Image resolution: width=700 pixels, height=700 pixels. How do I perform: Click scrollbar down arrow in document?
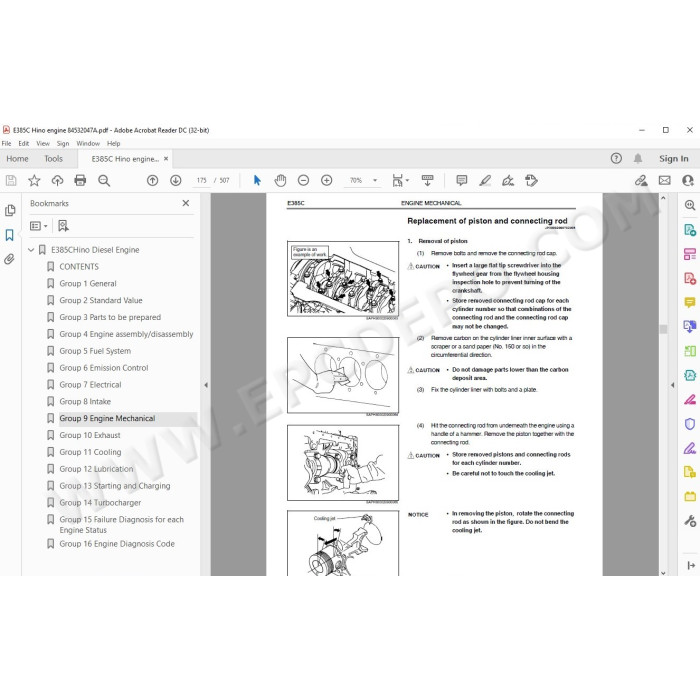coord(663,573)
